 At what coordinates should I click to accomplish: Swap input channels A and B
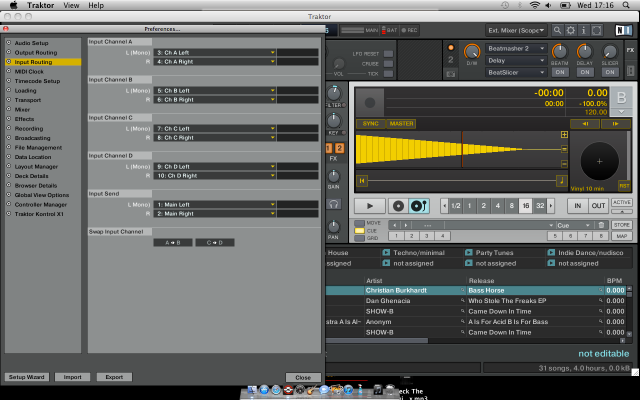tap(173, 242)
